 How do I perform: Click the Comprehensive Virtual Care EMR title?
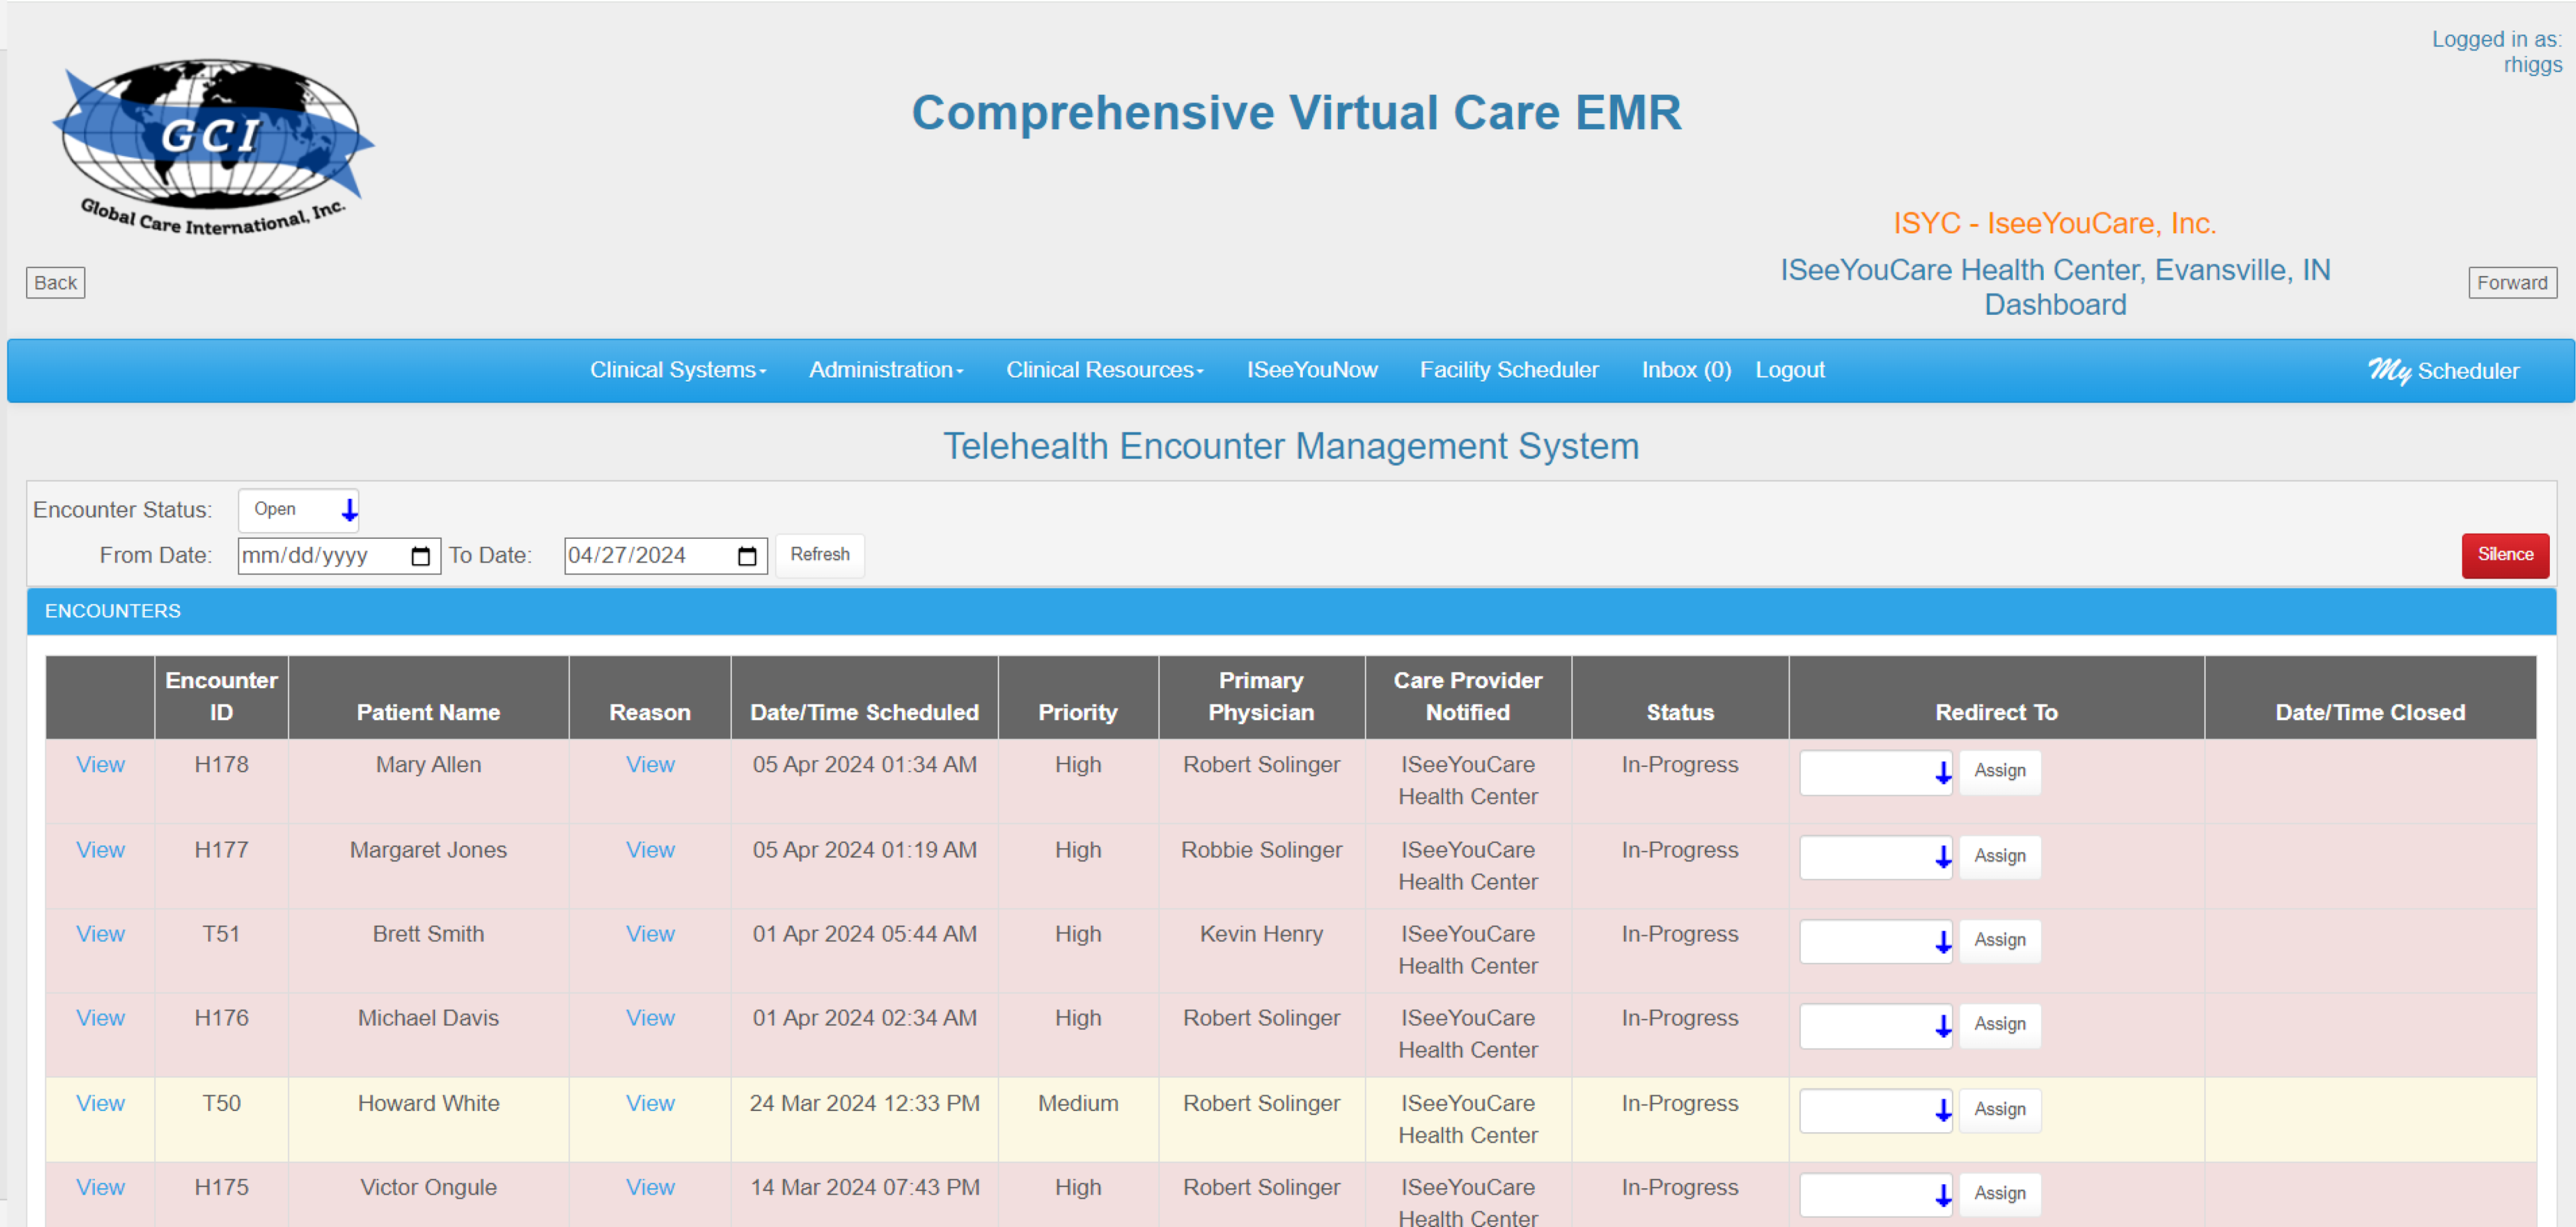[x=1296, y=113]
